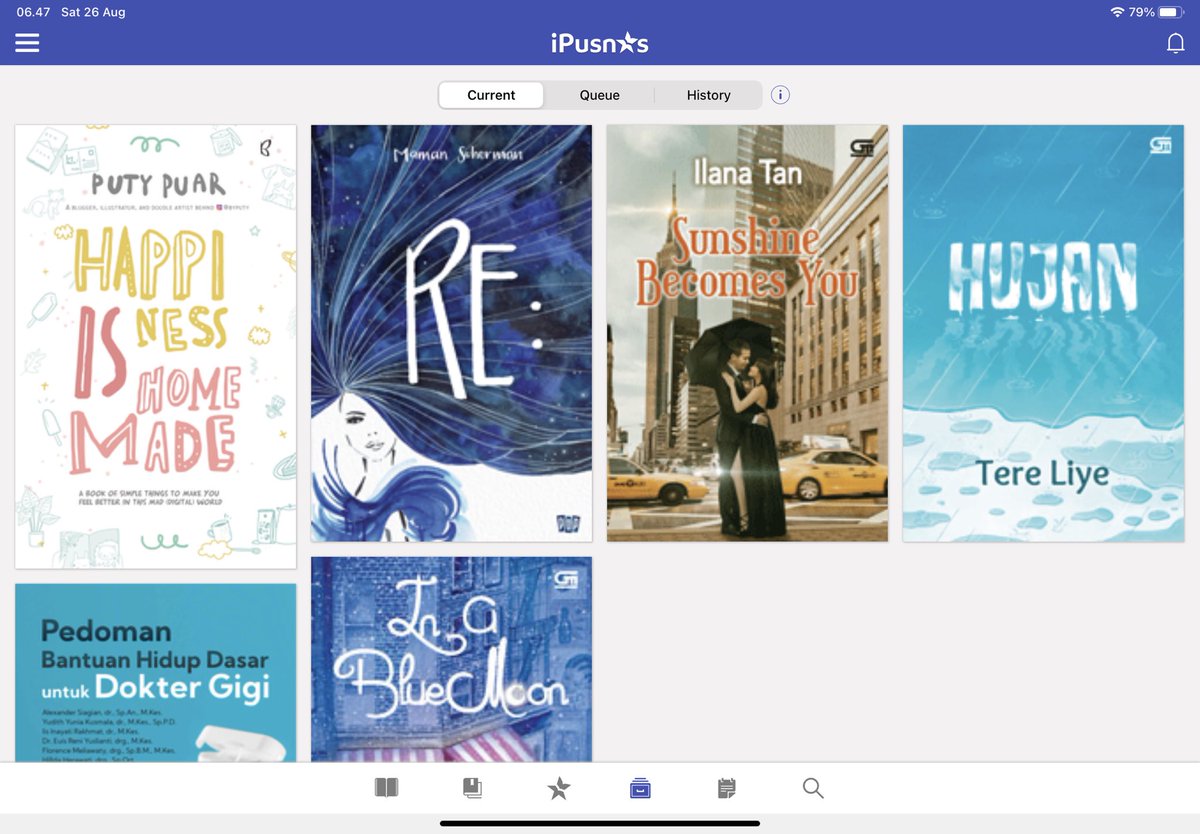Image resolution: width=1200 pixels, height=834 pixels.
Task: Select the bookshelf icon in bottom bar
Action: (x=640, y=789)
